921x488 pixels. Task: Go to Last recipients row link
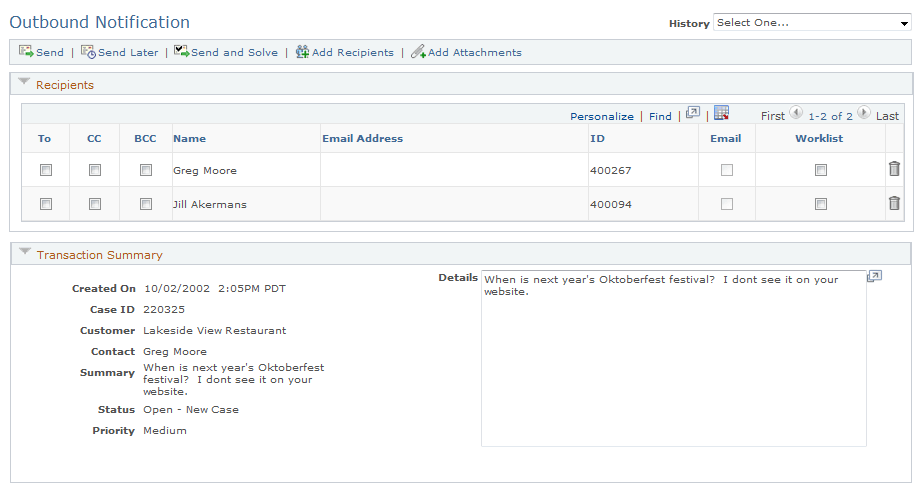pos(887,116)
